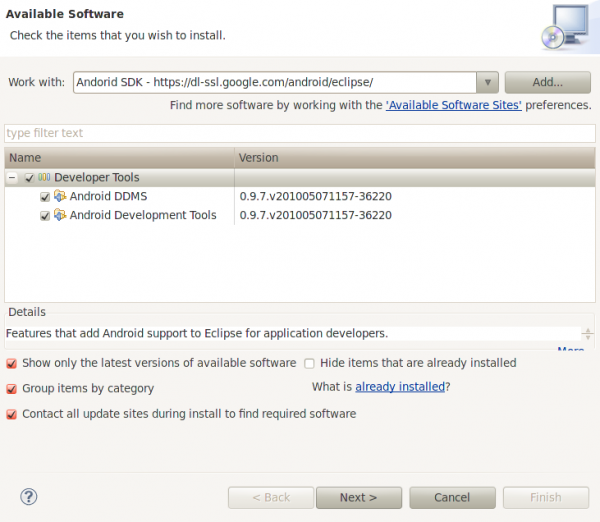Uncheck the Developer Tools category checkbox

click(x=29, y=178)
